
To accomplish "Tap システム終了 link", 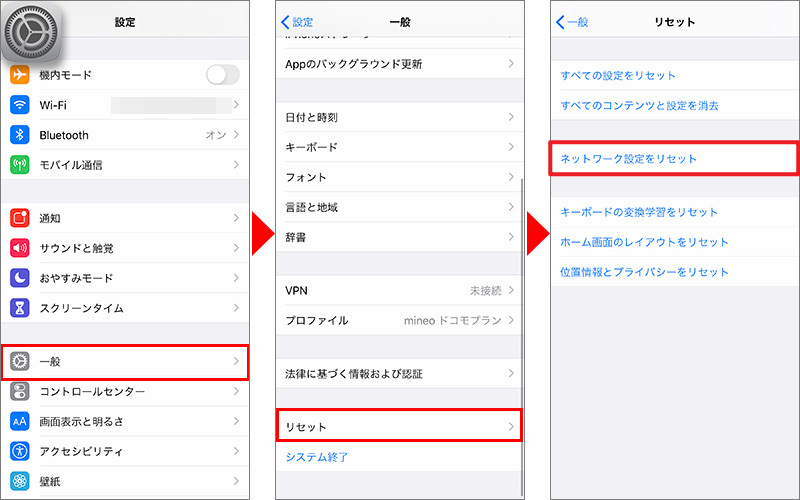I will tap(317, 457).
